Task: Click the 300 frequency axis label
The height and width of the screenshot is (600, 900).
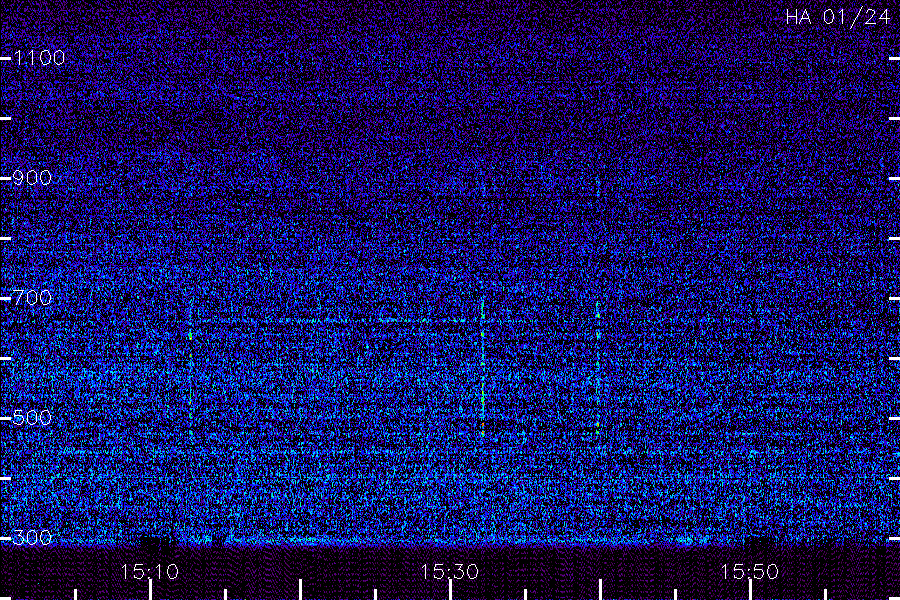Action: tap(32, 537)
